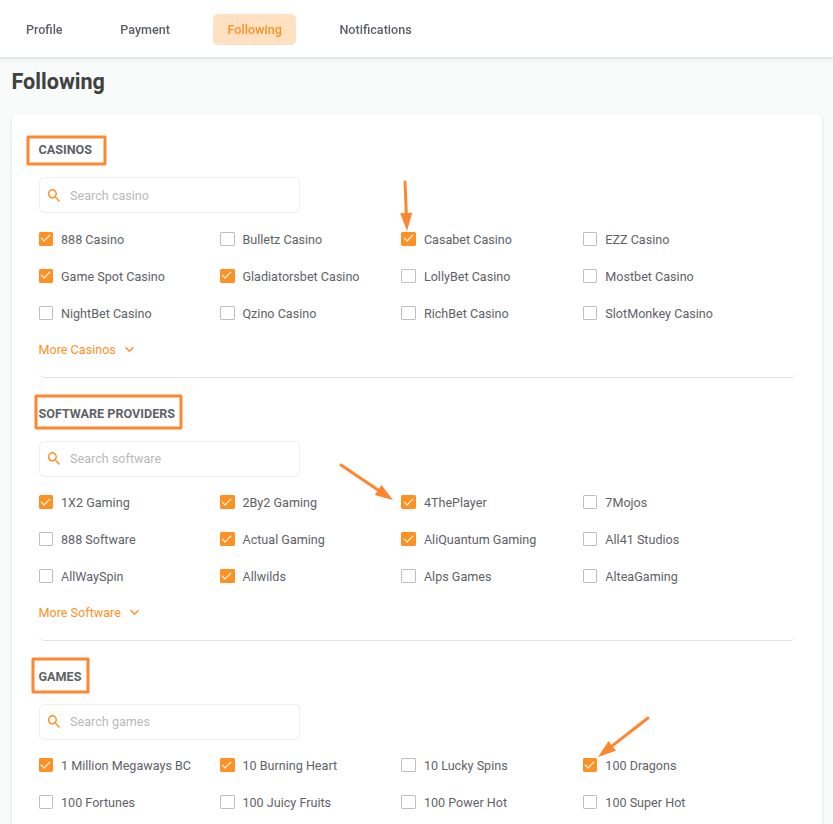The image size is (833, 824).
Task: Uncheck the 100 Dragons game
Action: tap(590, 765)
